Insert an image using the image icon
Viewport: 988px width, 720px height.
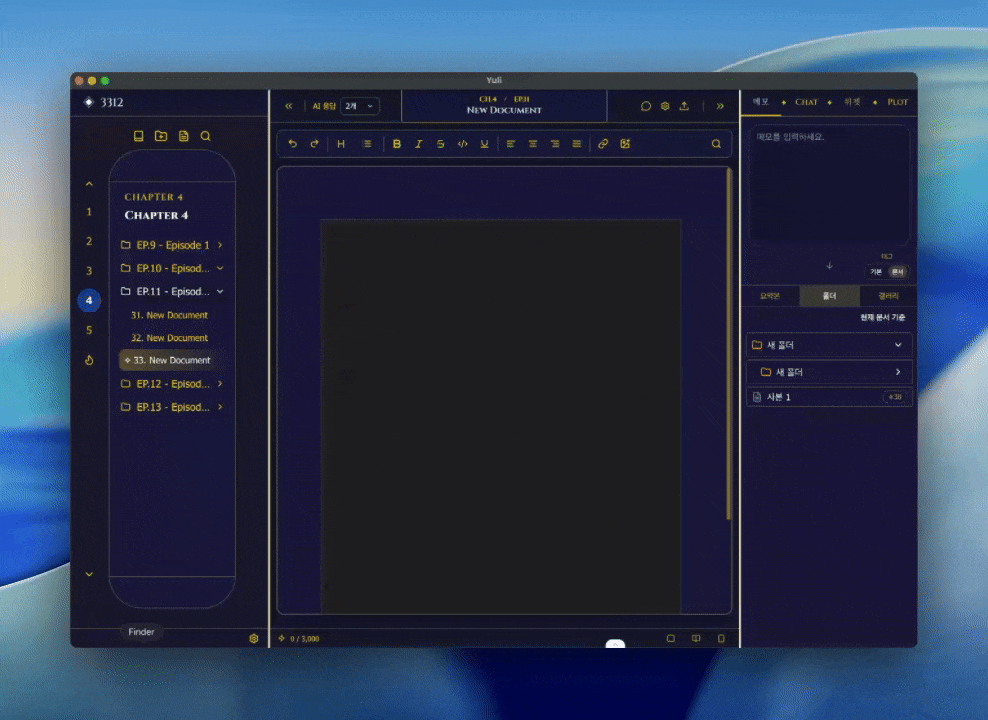[x=625, y=144]
